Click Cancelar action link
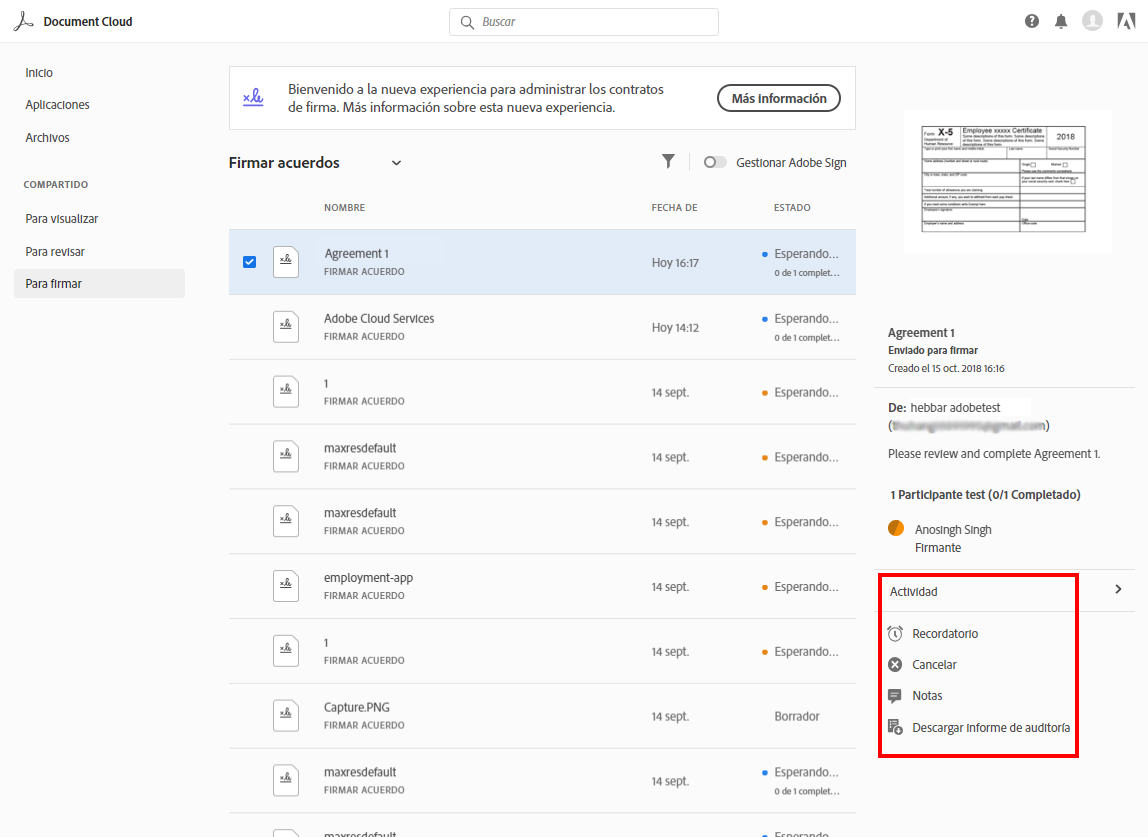The width and height of the screenshot is (1148, 837). (934, 665)
